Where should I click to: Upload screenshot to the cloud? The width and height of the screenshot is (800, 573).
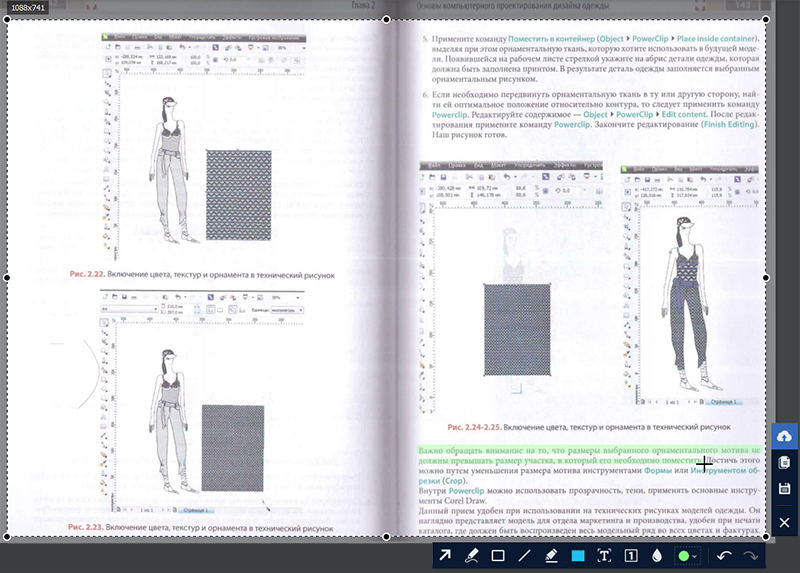(784, 437)
